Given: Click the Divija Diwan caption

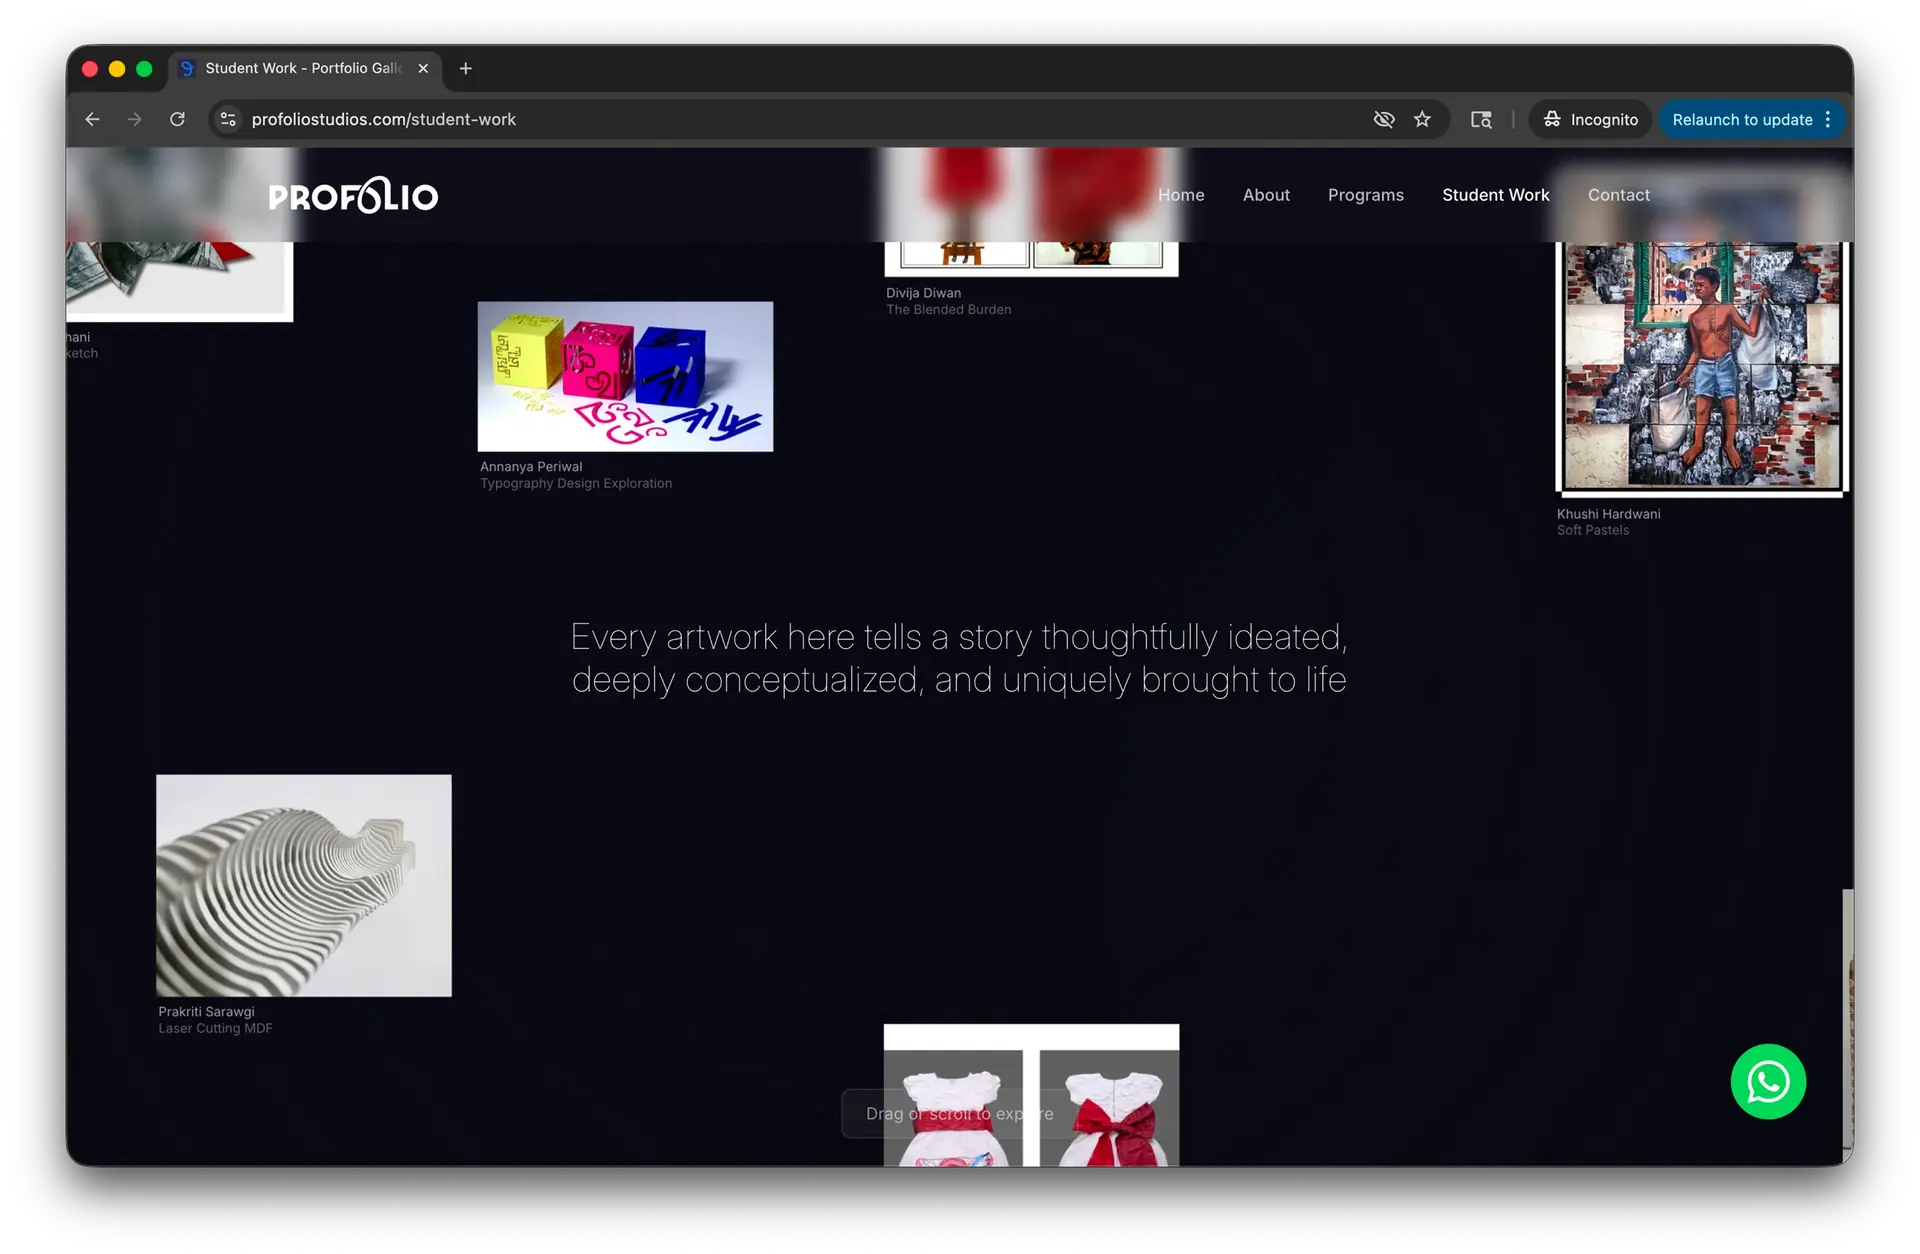Looking at the screenshot, I should (923, 293).
